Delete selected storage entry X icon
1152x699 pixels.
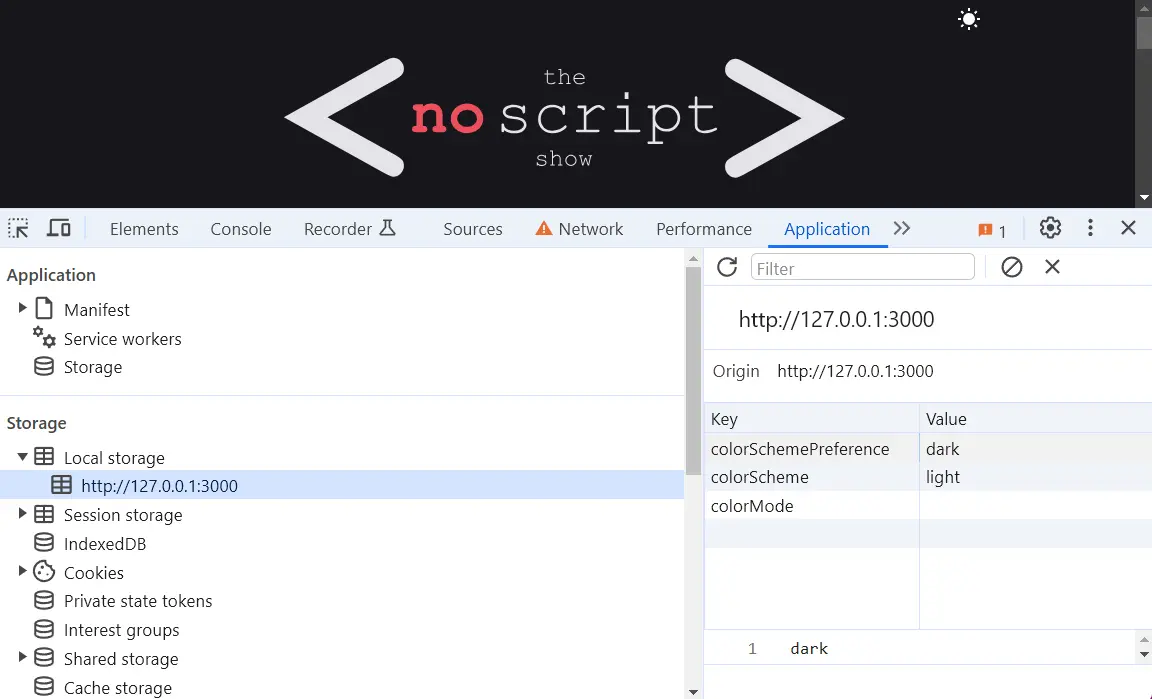(x=1052, y=267)
